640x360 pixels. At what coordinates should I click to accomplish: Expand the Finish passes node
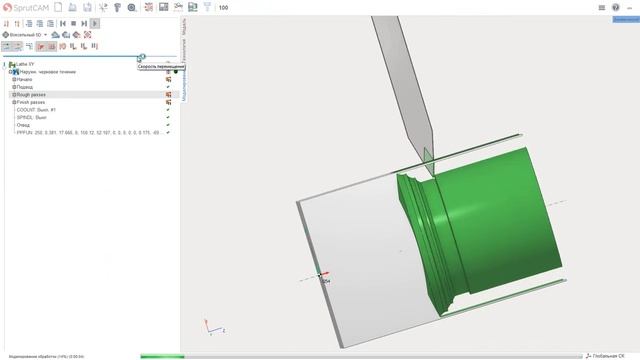coord(14,102)
